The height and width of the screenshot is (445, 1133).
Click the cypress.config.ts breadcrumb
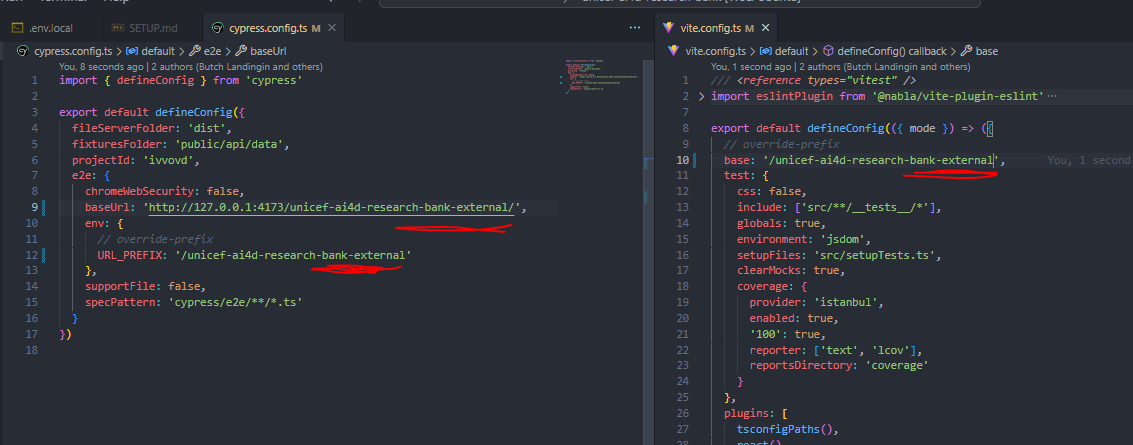(x=73, y=51)
